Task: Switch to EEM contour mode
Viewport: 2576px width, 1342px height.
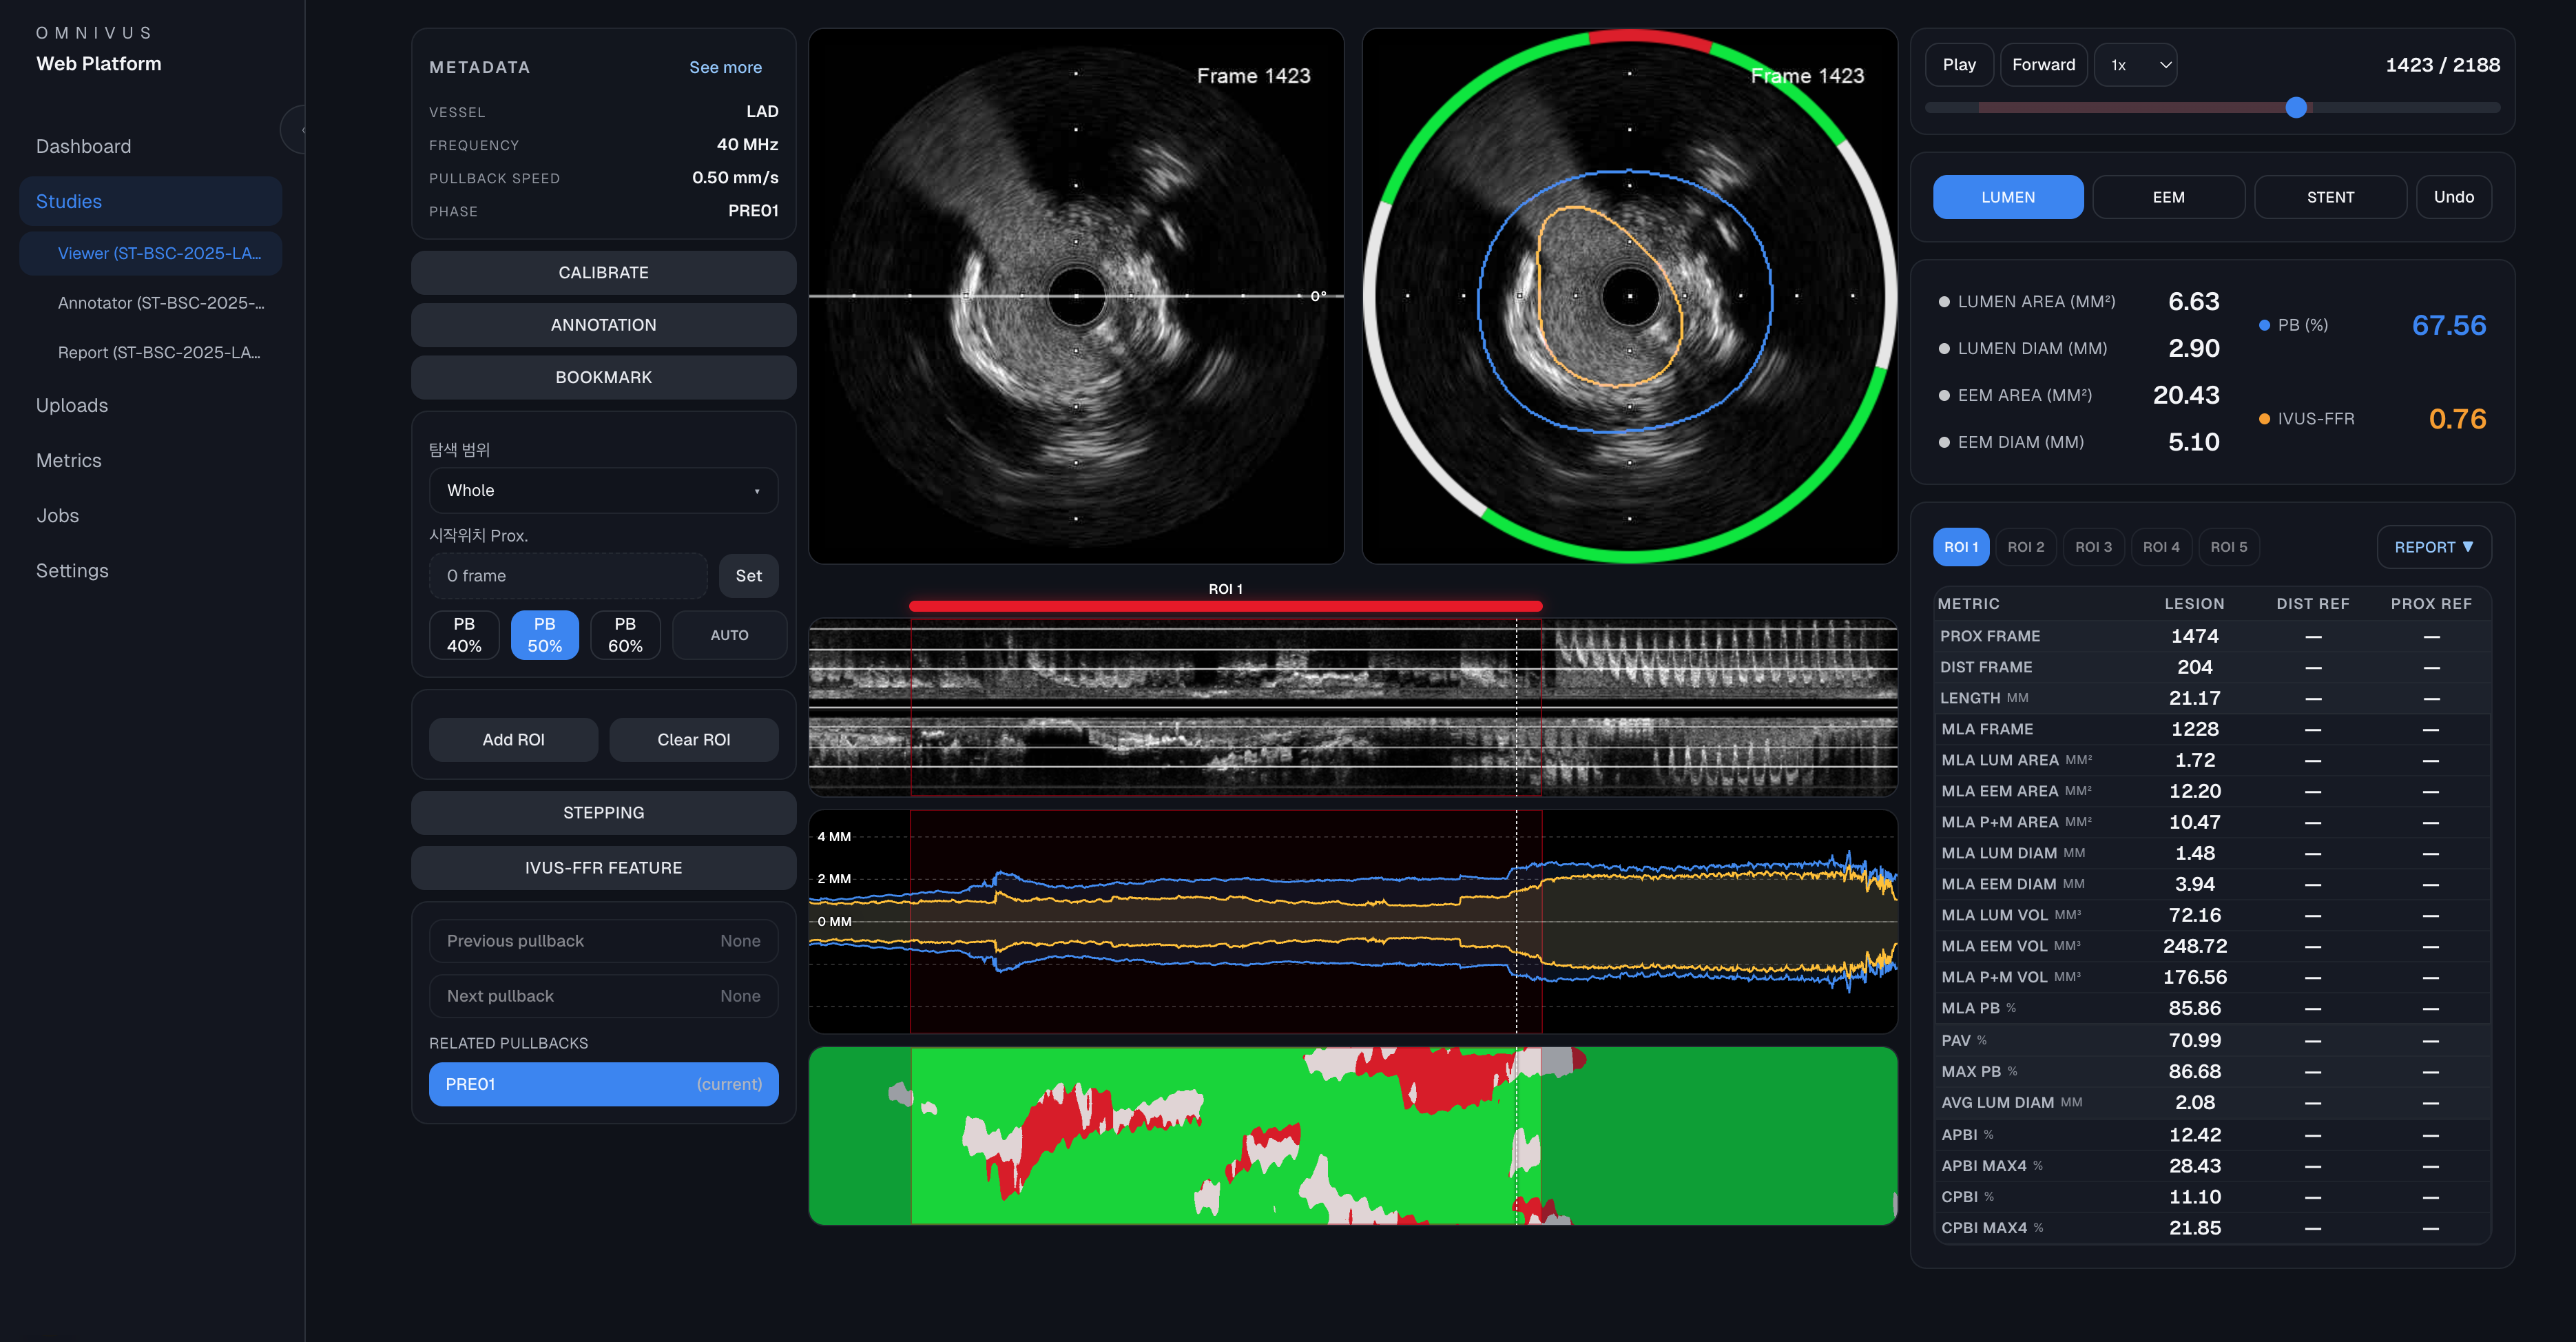Action: (x=2168, y=196)
